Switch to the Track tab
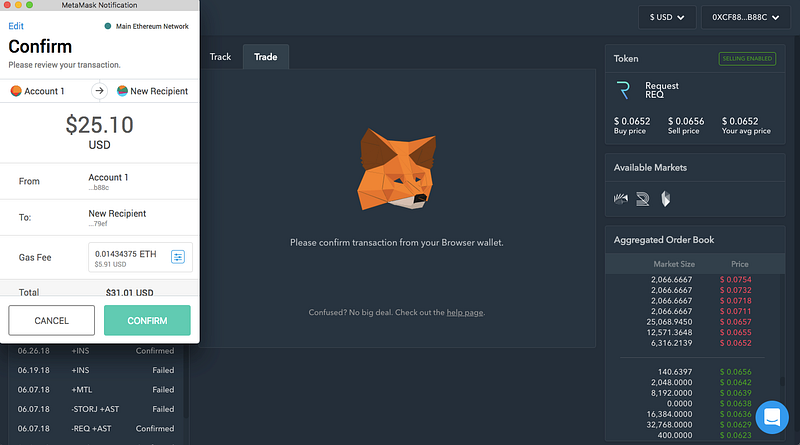 tap(220, 57)
